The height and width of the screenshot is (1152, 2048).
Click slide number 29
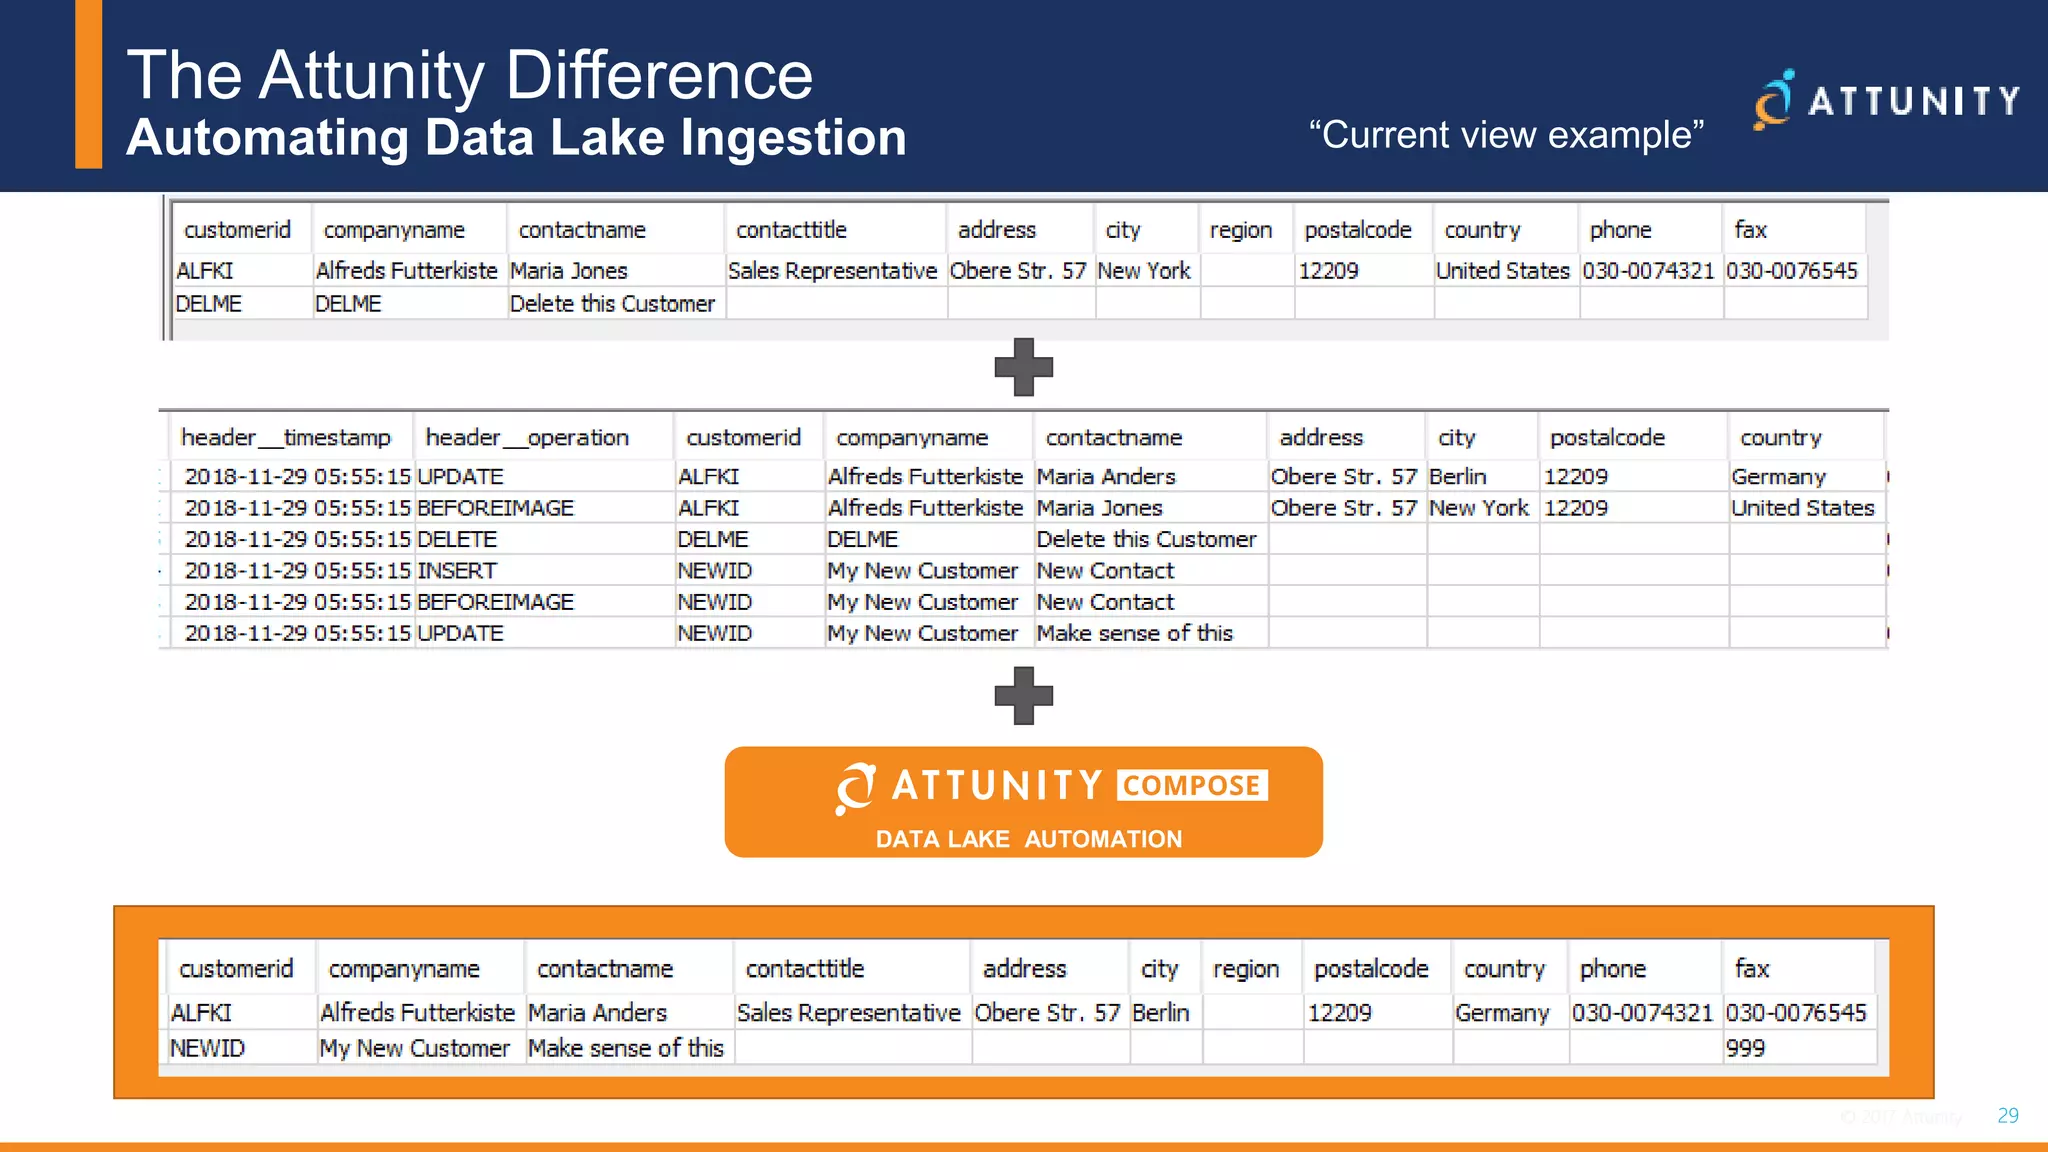pos(2007,1115)
